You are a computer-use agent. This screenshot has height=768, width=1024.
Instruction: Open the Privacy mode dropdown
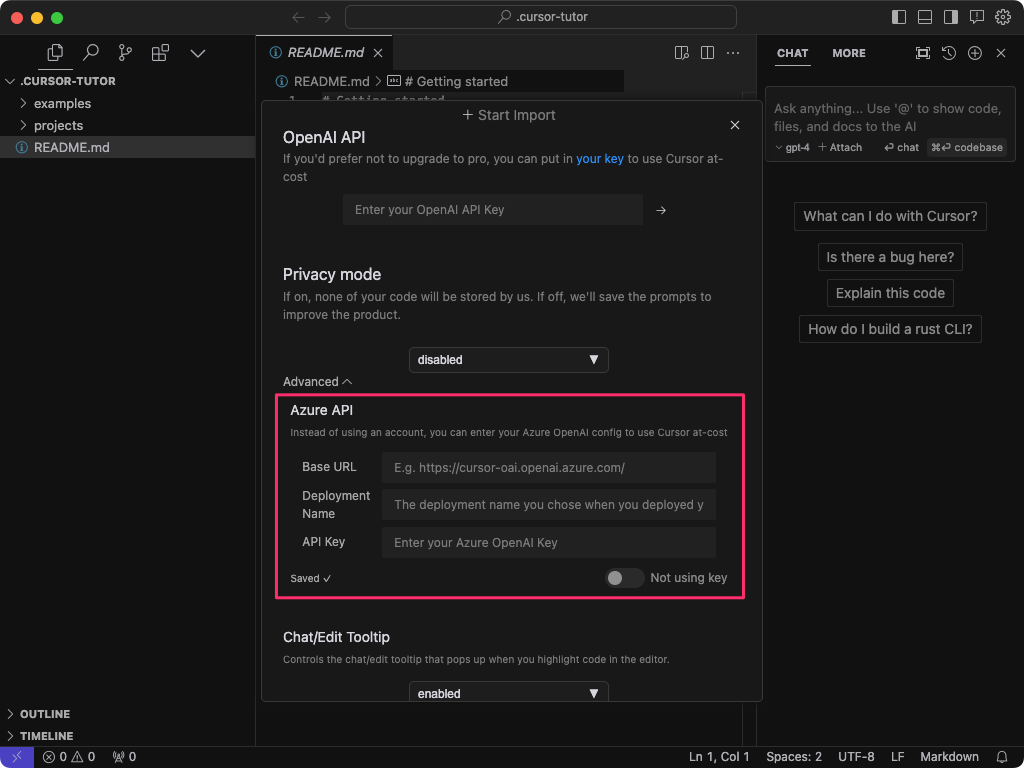tap(509, 360)
